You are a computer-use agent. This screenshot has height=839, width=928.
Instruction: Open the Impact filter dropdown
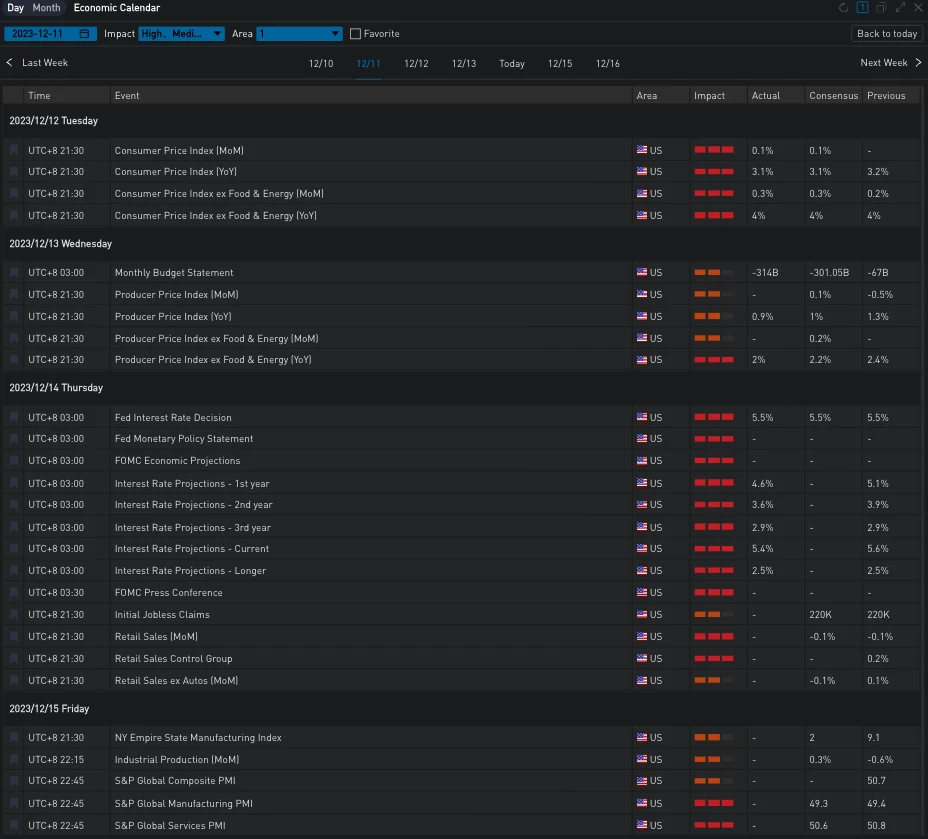(x=181, y=34)
